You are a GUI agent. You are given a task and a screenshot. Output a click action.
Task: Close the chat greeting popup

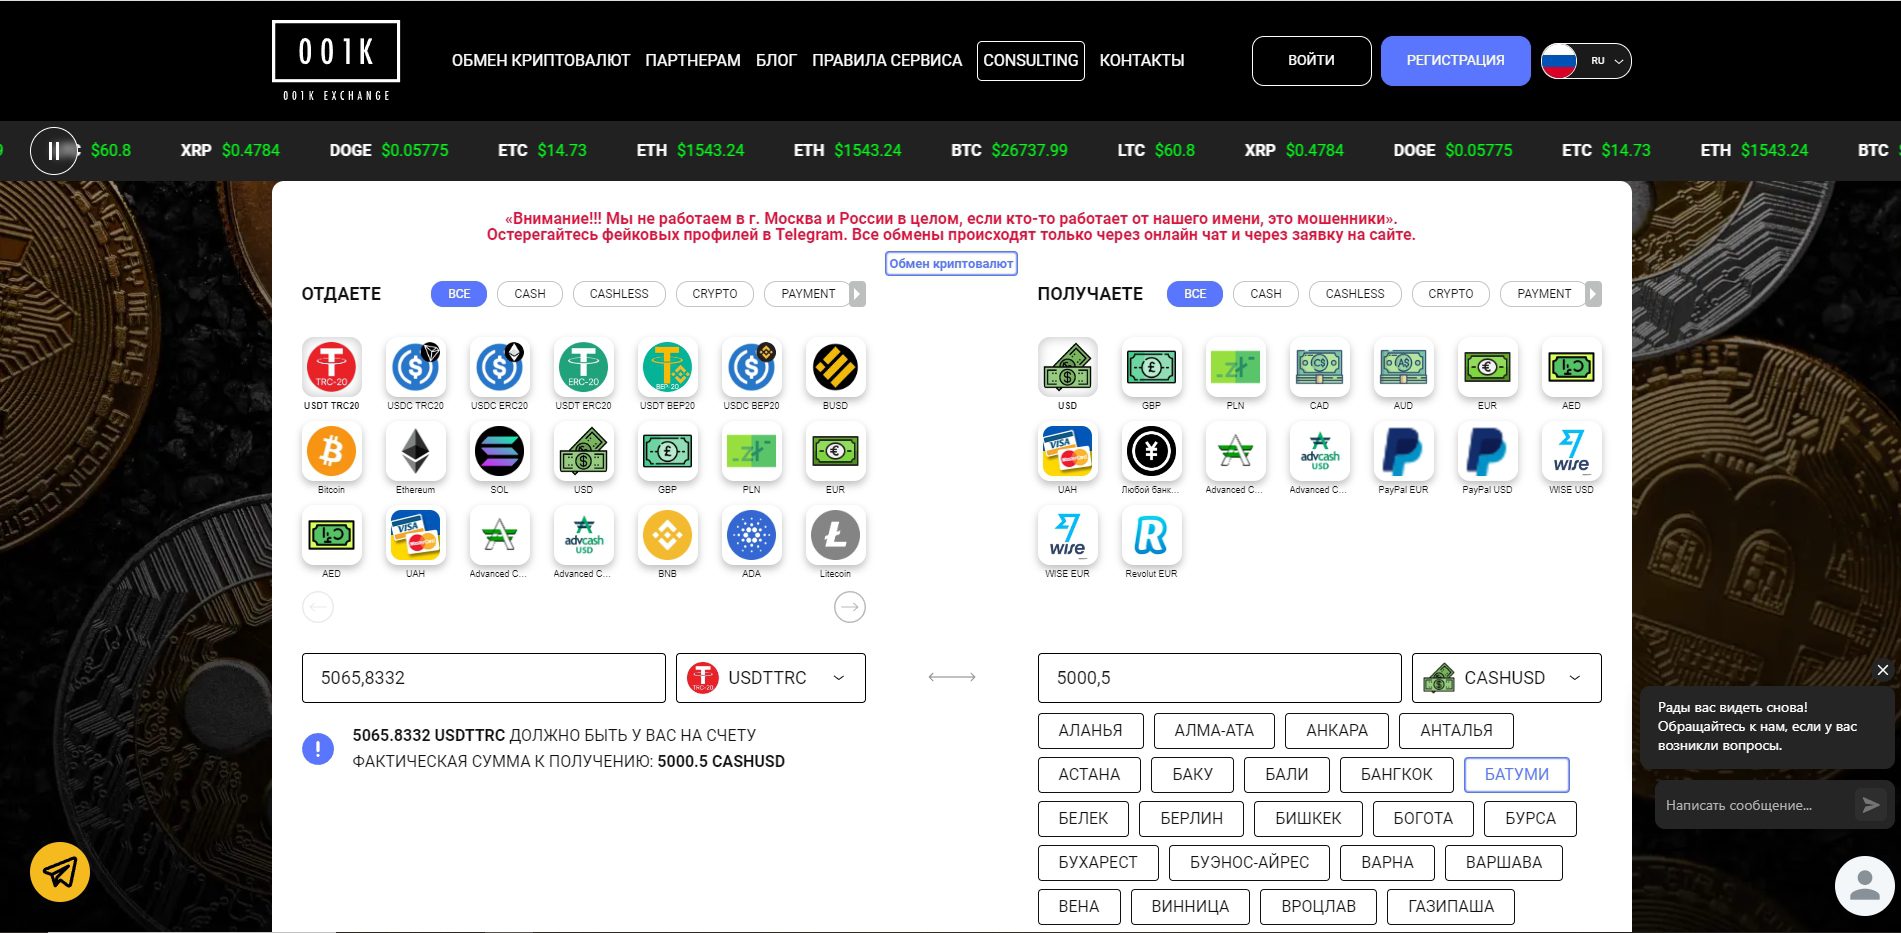click(x=1883, y=670)
